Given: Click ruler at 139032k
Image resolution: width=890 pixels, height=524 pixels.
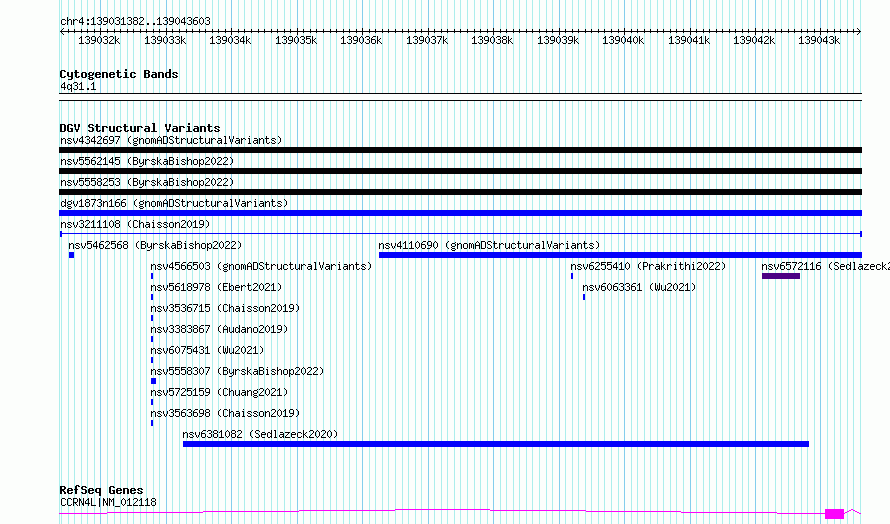Looking at the screenshot, I should [x=99, y=40].
